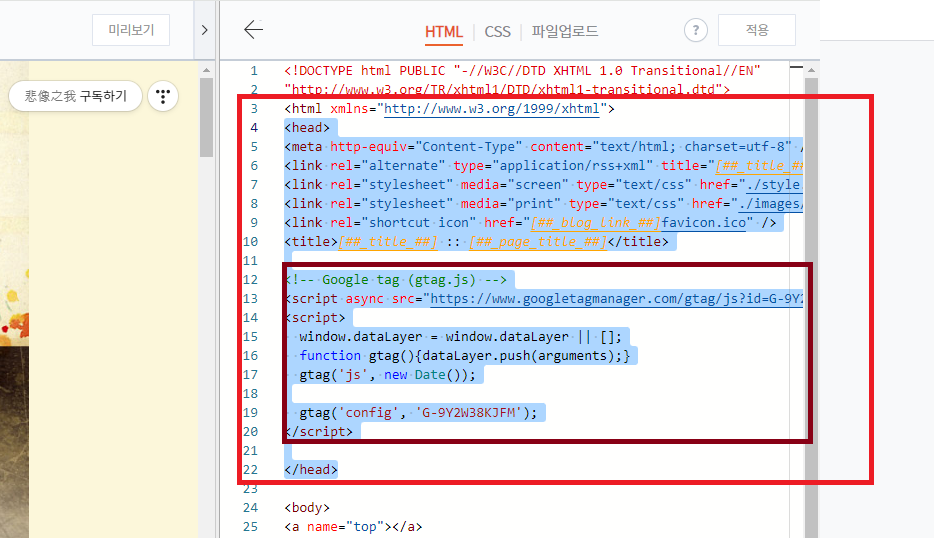Click the minimize dash above editor scrollbar

pyautogui.click(x=796, y=67)
